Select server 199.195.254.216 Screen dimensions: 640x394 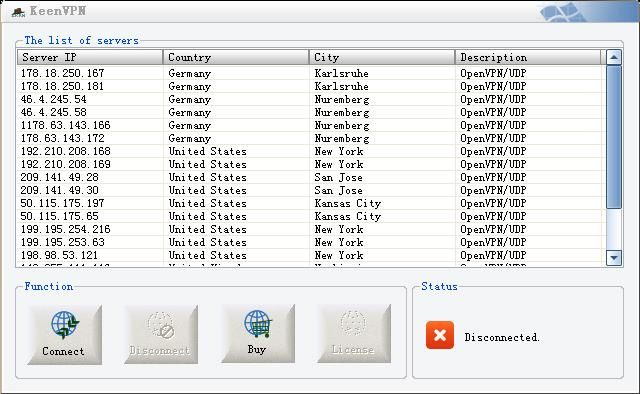pos(309,229)
